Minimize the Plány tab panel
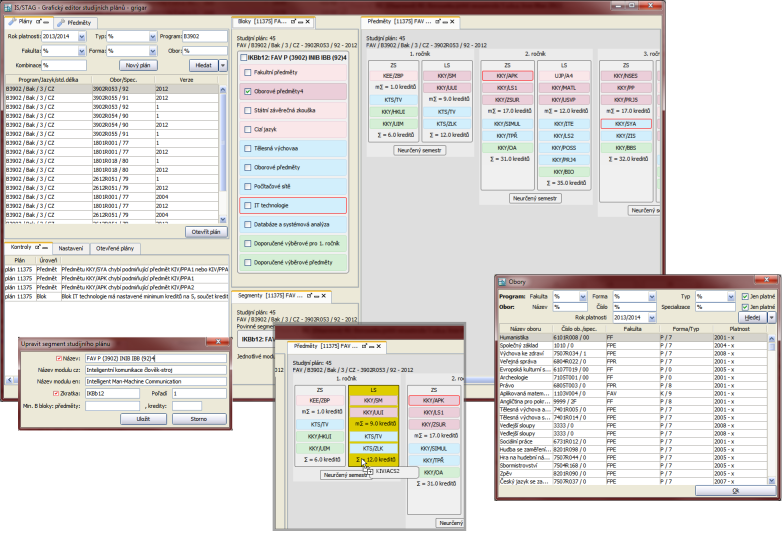784x534 pixels. pos(46,22)
